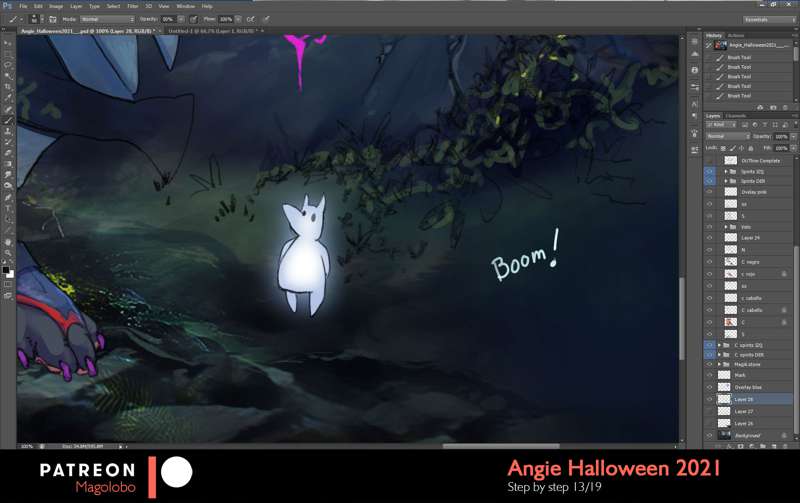The image size is (800, 503).
Task: Select the Lasso tool
Action: click(8, 65)
